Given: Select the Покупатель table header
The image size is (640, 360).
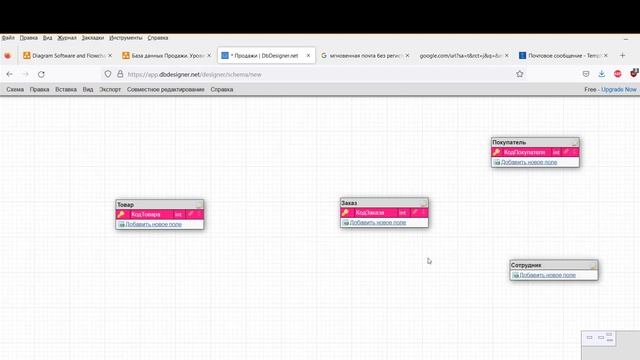Looking at the screenshot, I should point(535,142).
